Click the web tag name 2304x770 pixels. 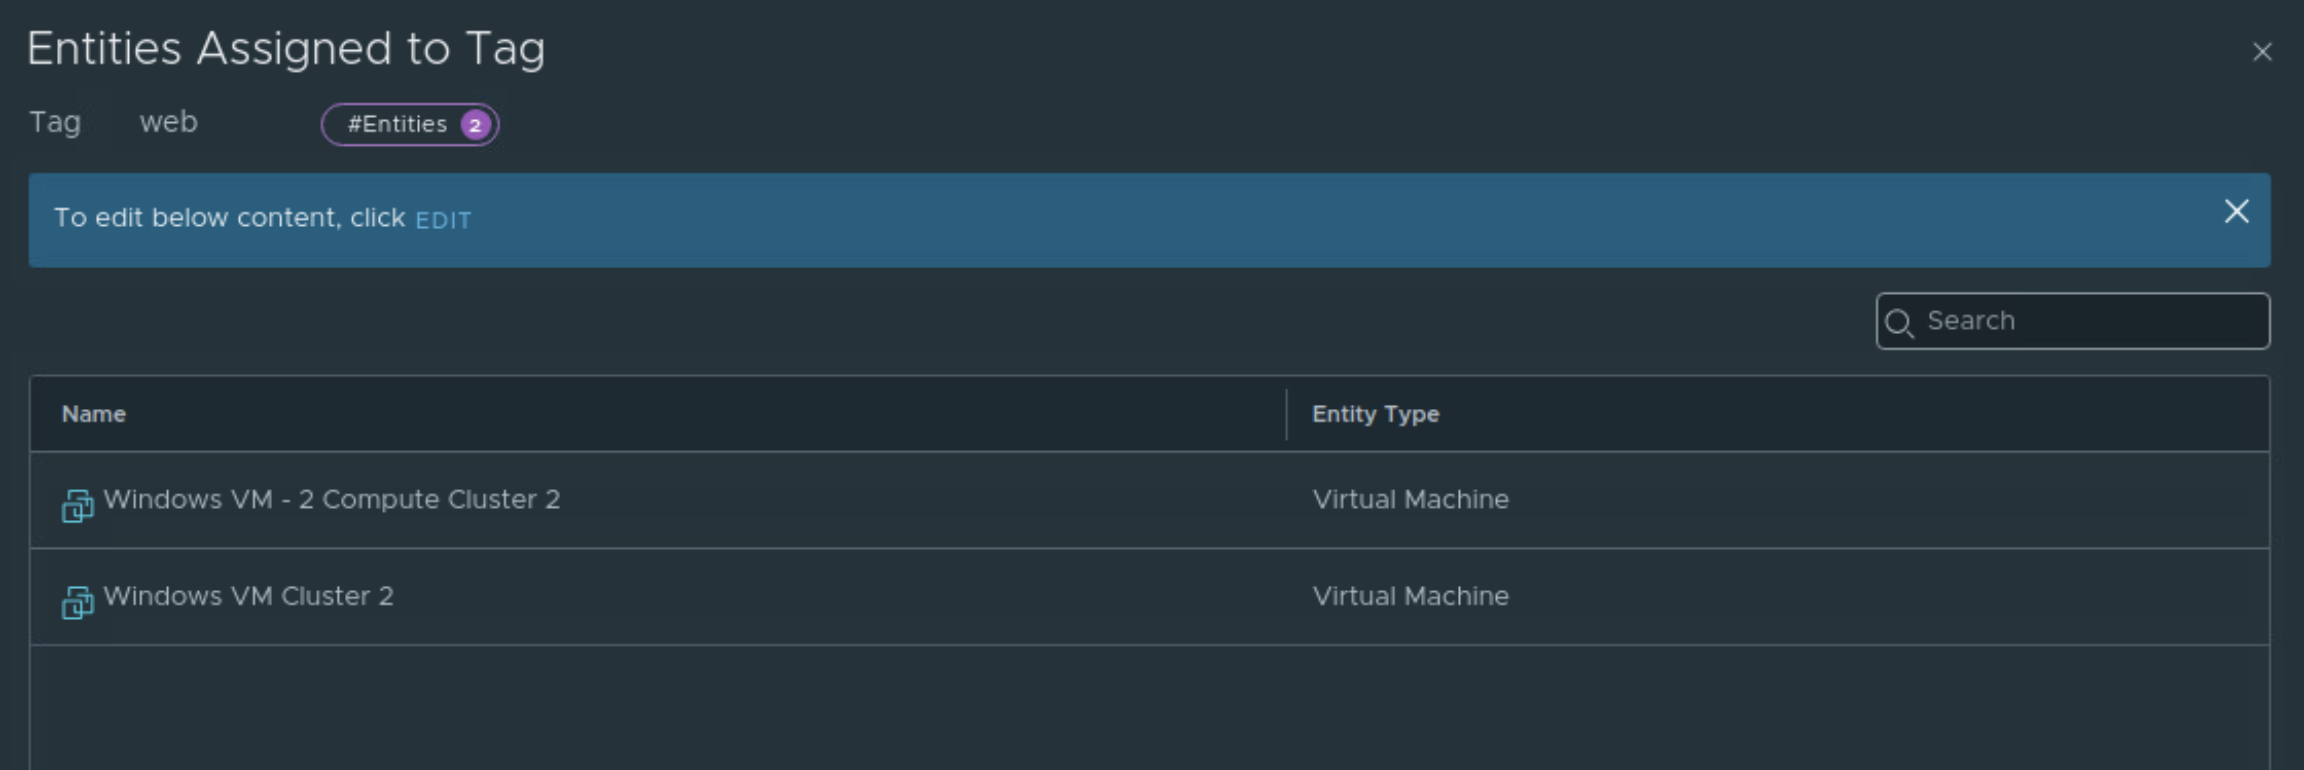168,122
